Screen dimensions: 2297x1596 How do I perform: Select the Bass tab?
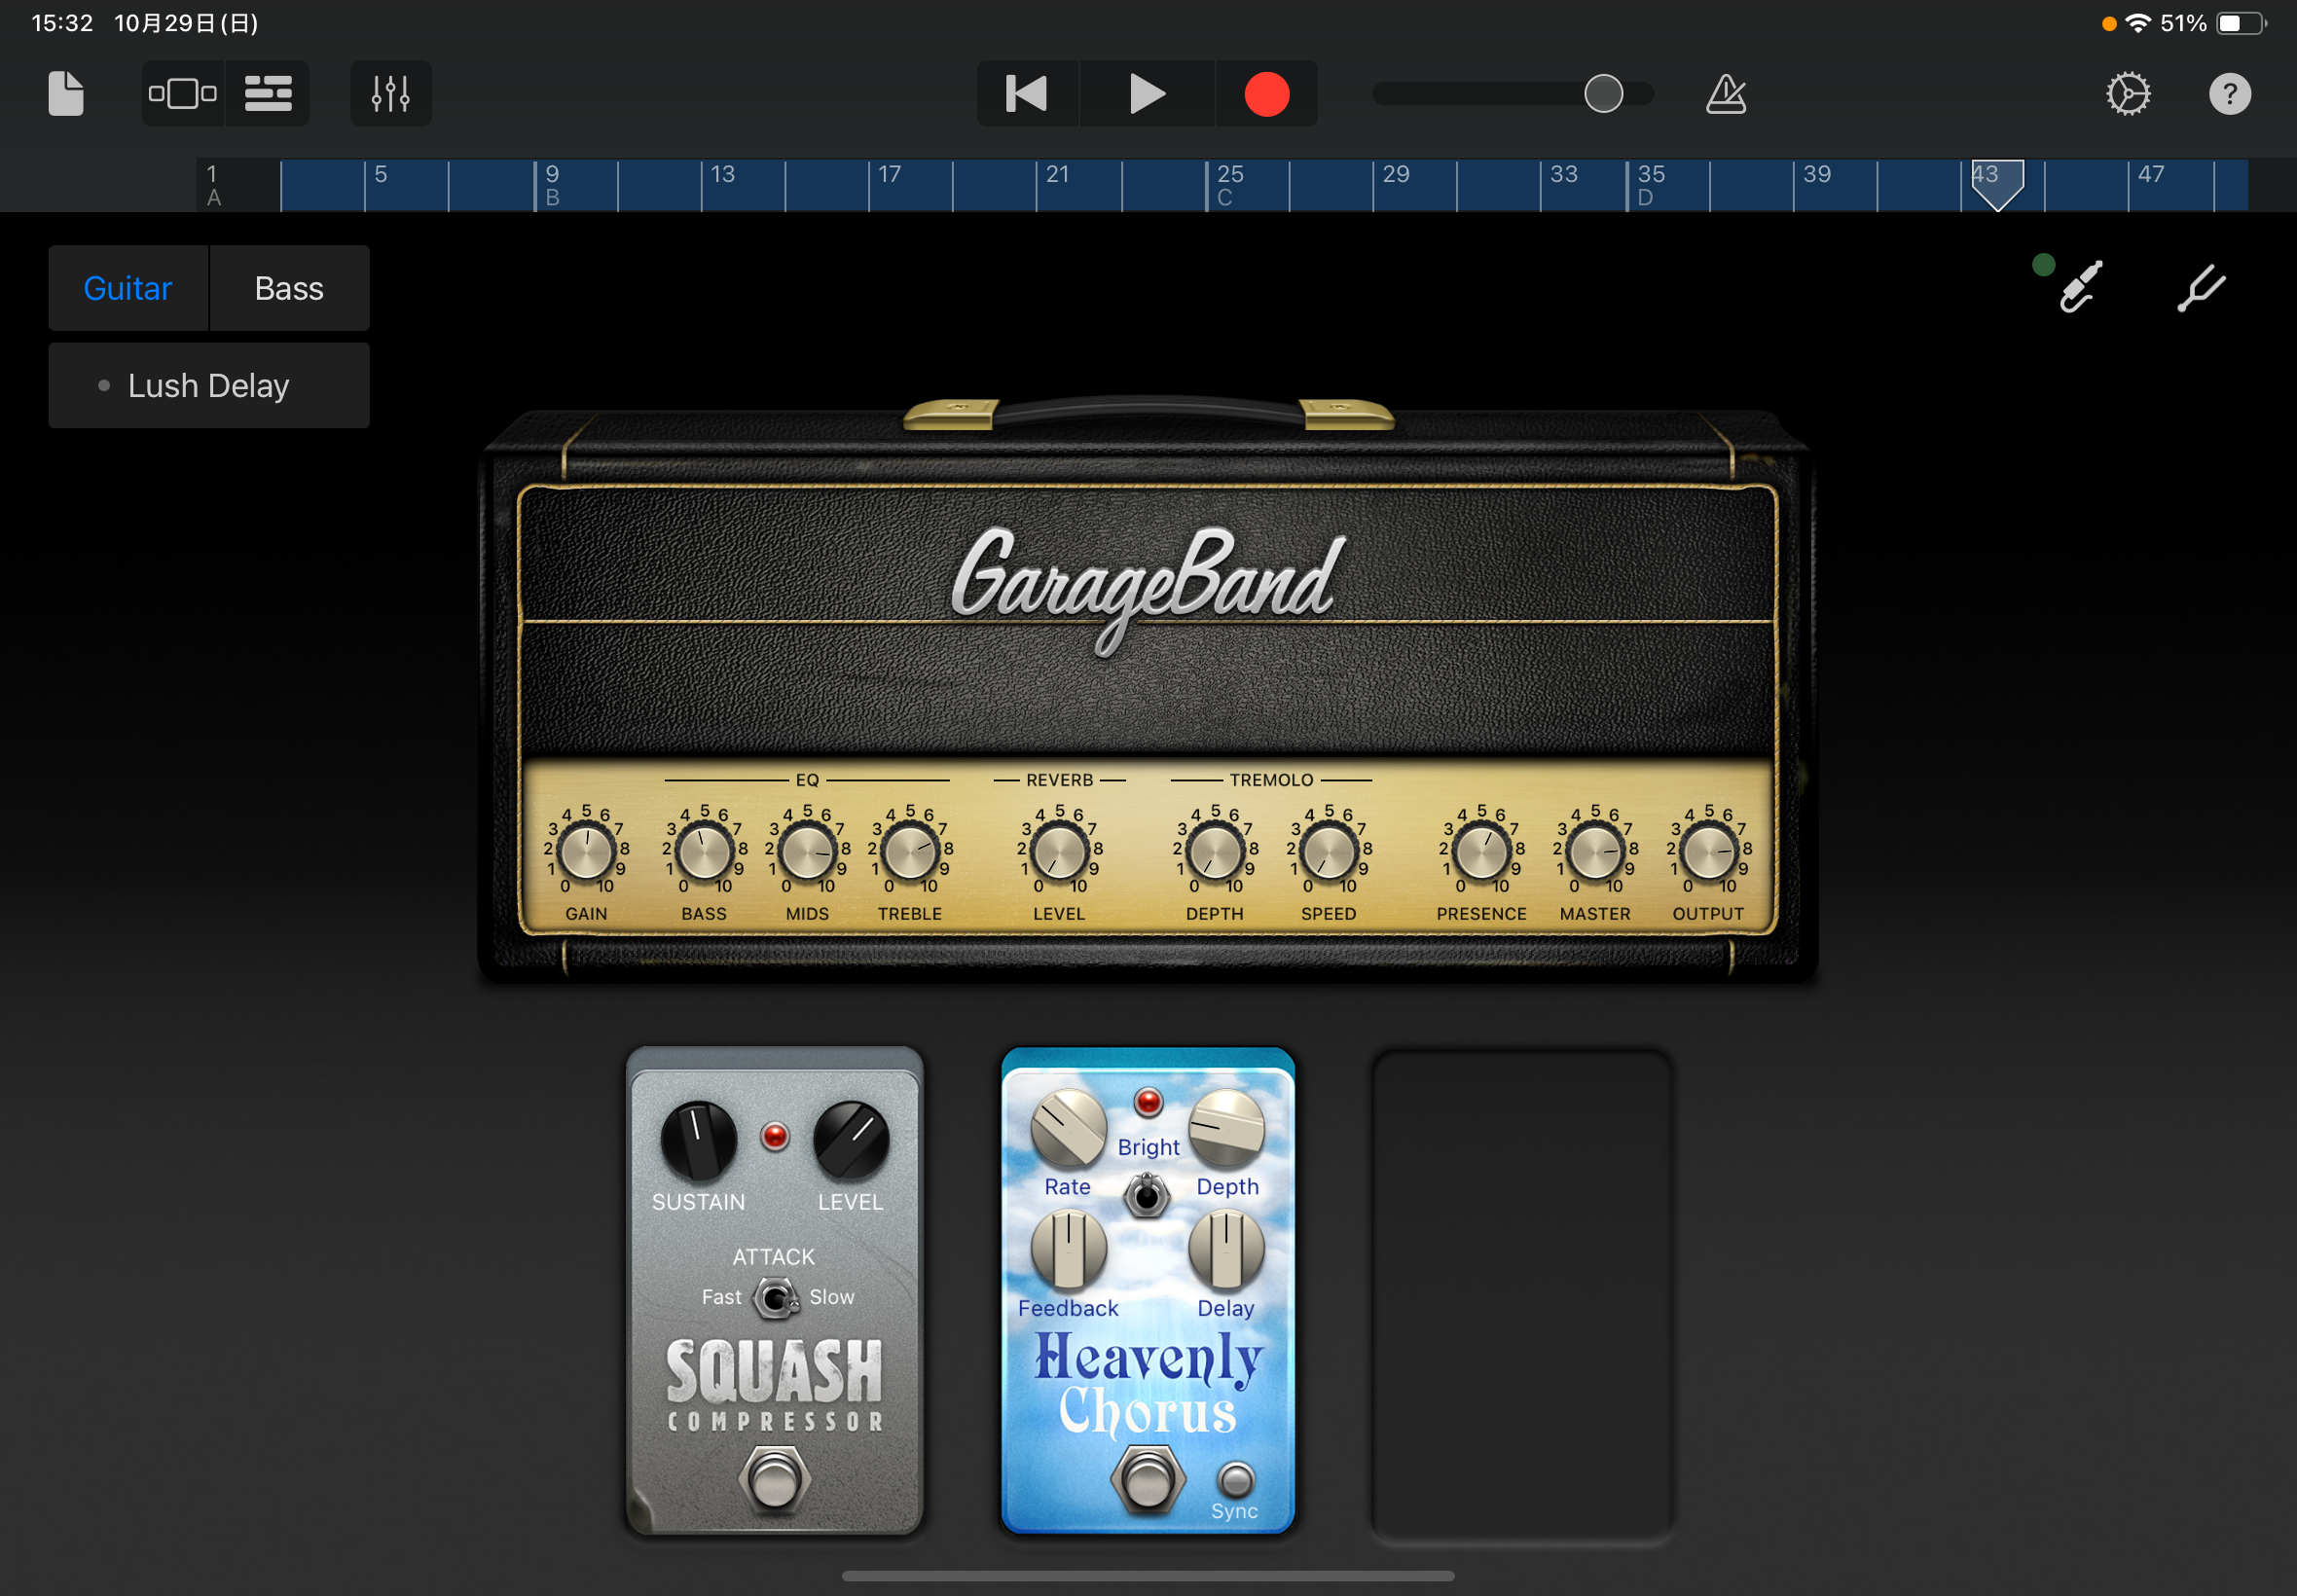(x=289, y=288)
